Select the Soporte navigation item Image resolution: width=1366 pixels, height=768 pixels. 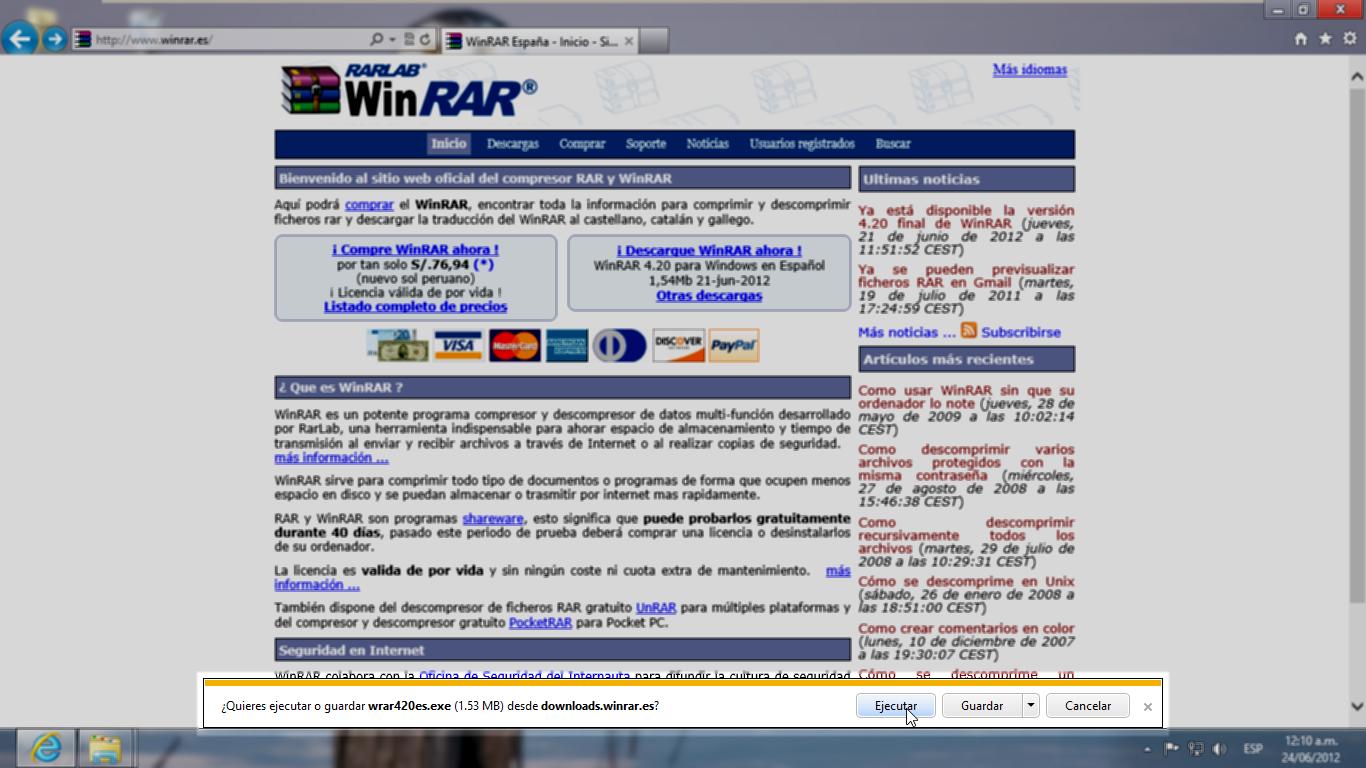coord(645,144)
